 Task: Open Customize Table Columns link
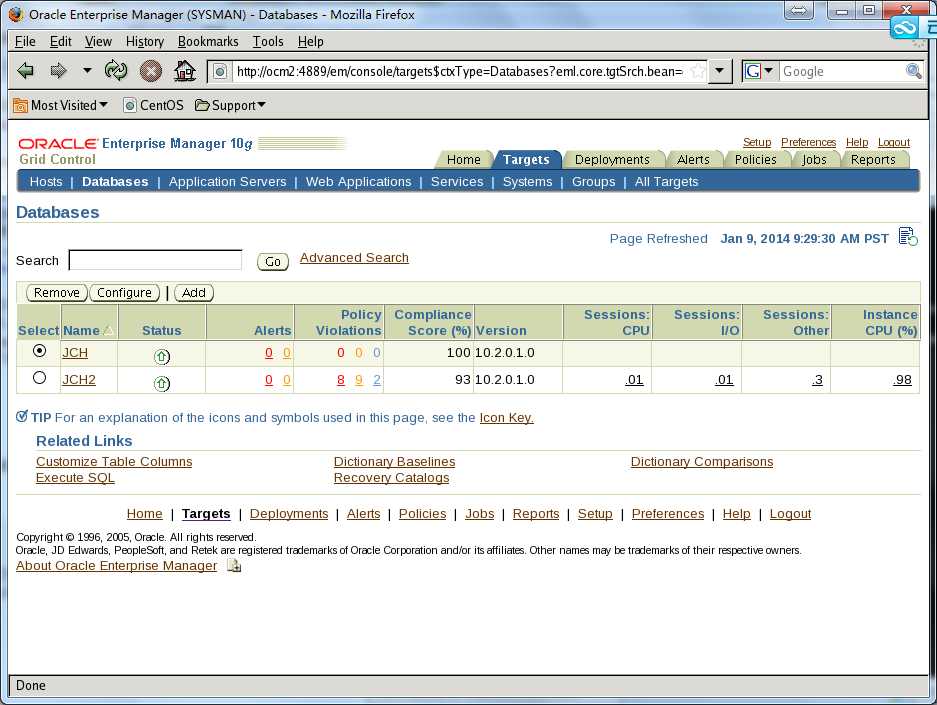point(114,462)
